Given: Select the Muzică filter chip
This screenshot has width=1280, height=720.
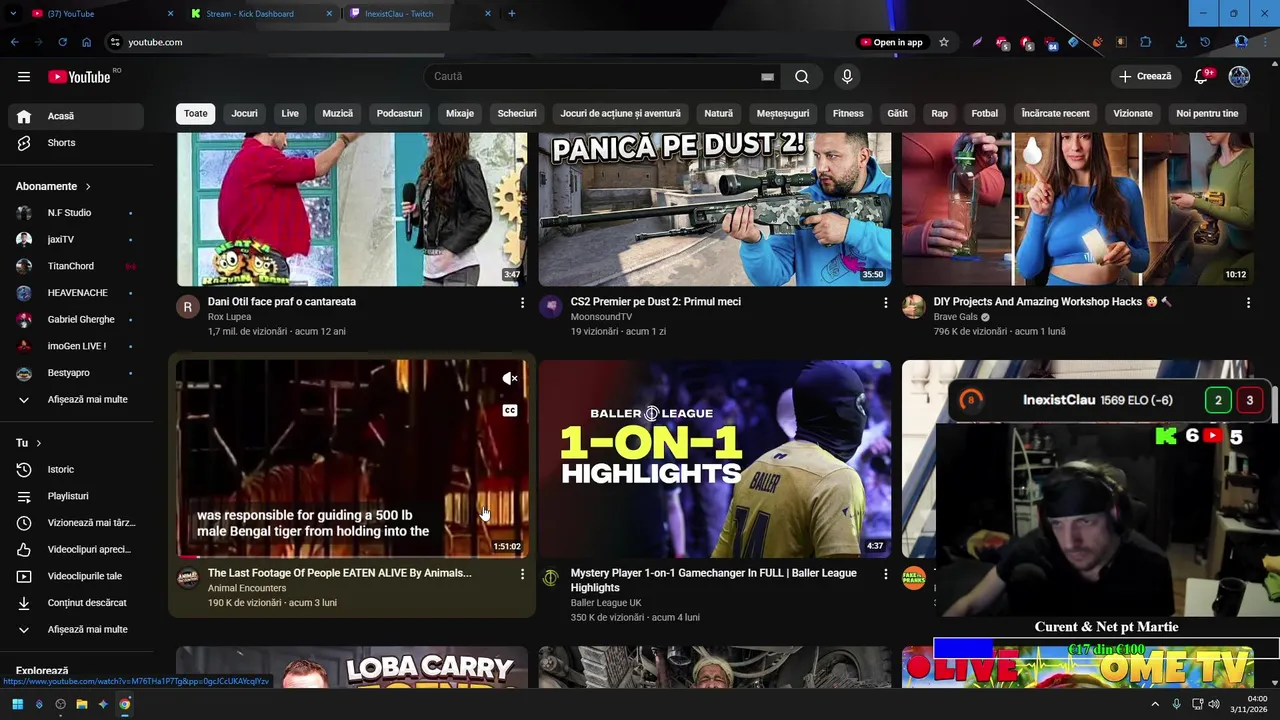Looking at the screenshot, I should (338, 114).
